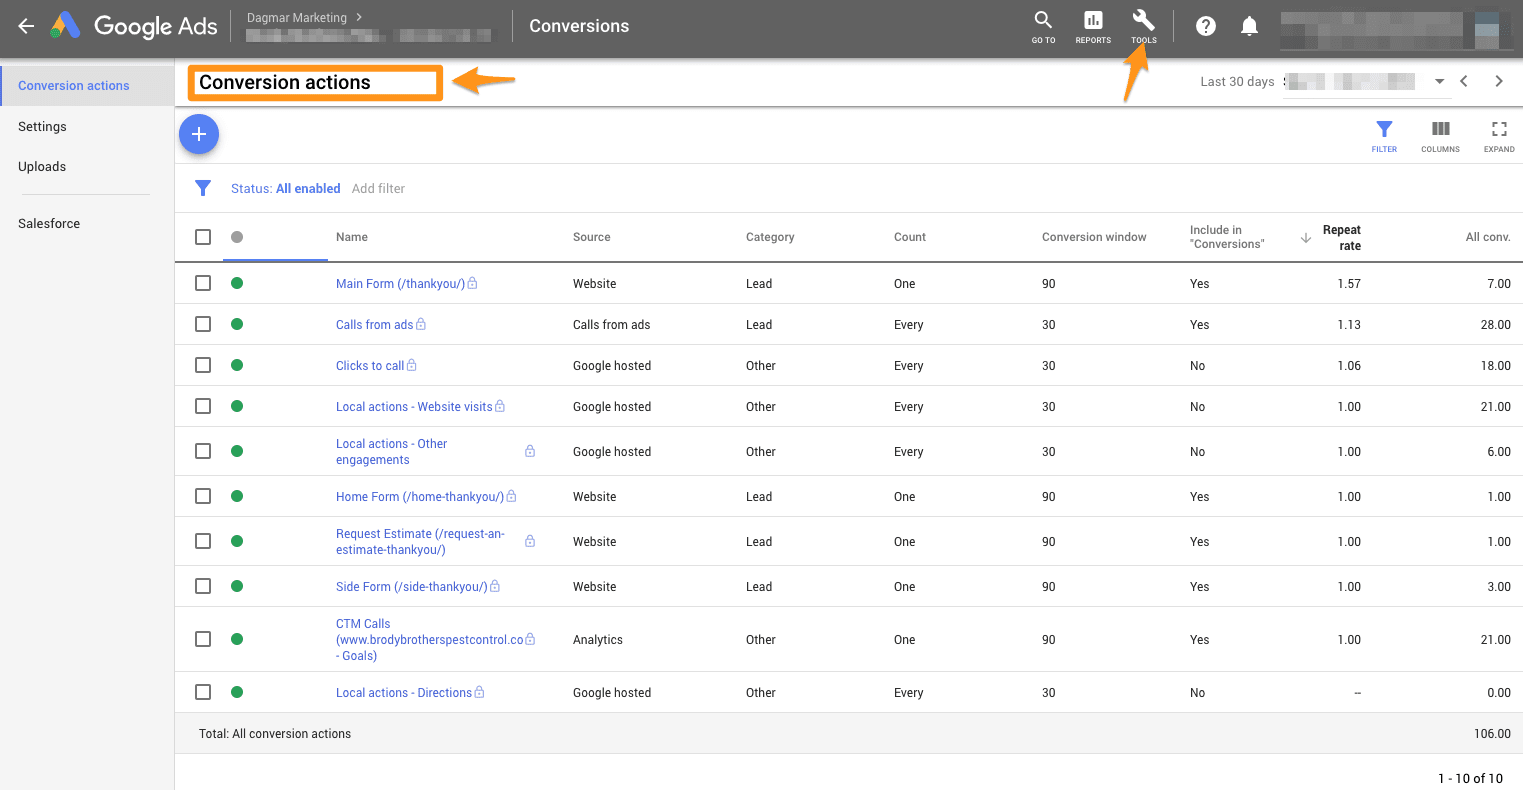The image size is (1523, 790).
Task: Go to the previous date range
Action: (x=1464, y=82)
